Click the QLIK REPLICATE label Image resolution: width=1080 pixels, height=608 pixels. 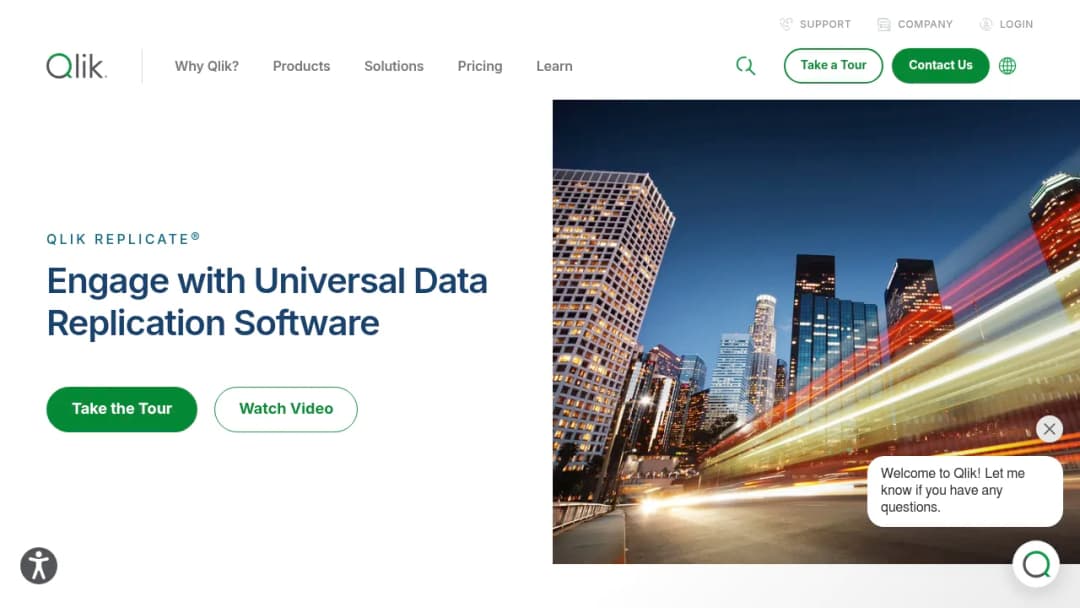[123, 239]
